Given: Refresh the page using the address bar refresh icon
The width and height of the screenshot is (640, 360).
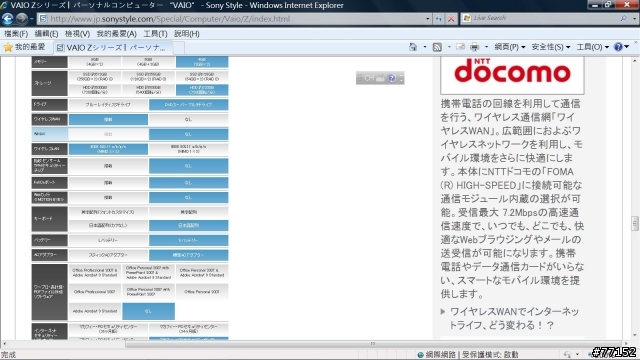Looking at the screenshot, I should [438, 19].
